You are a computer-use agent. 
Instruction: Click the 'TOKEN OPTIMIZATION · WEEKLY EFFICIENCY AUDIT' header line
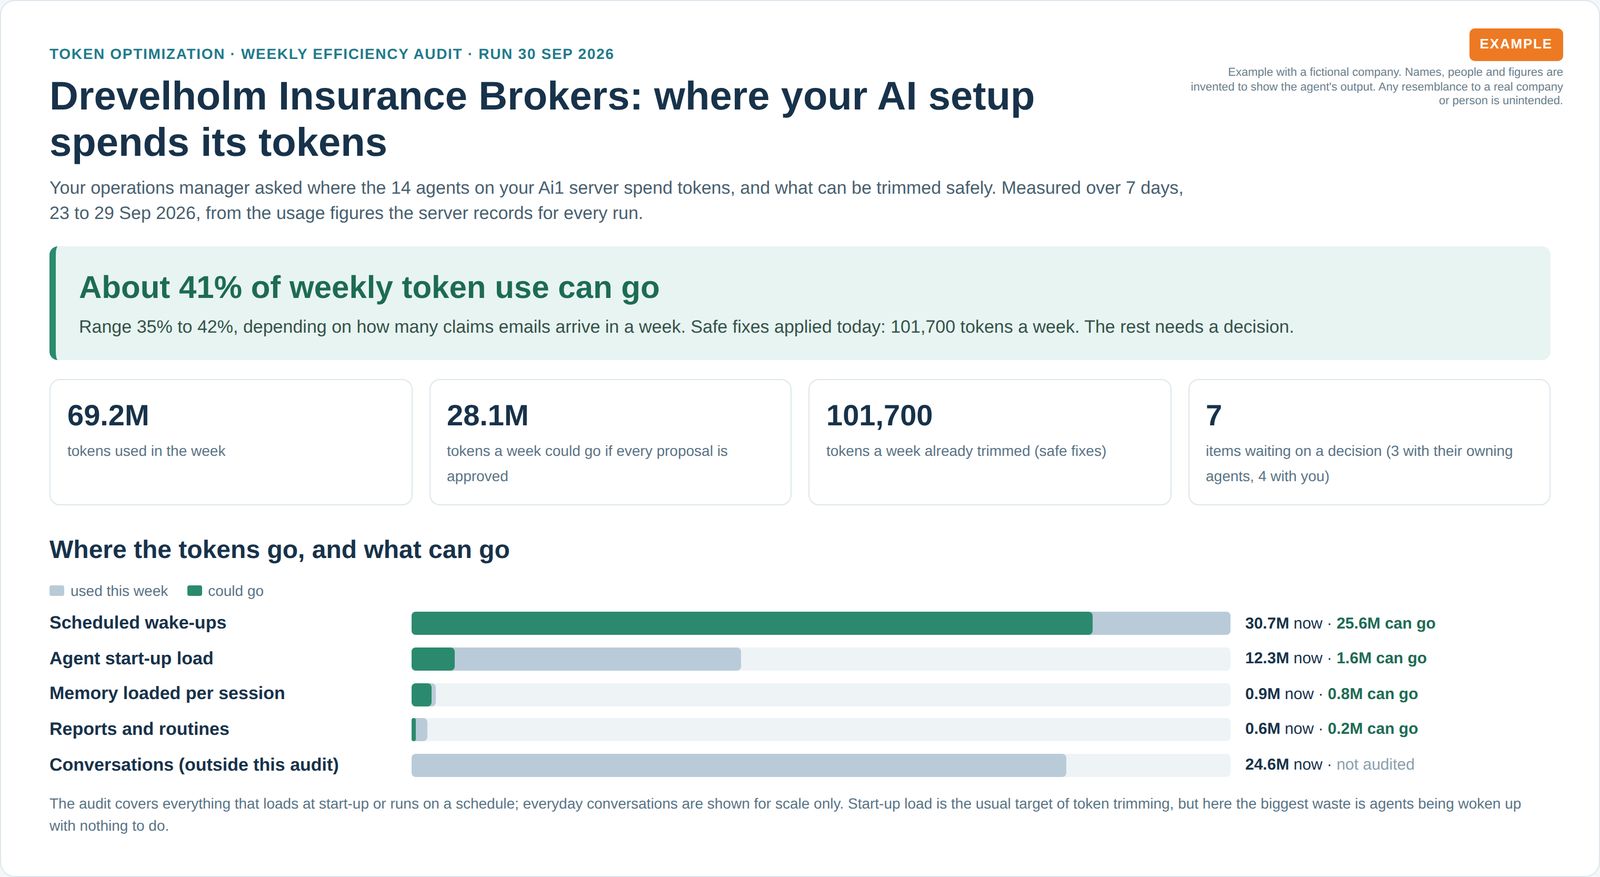332,54
